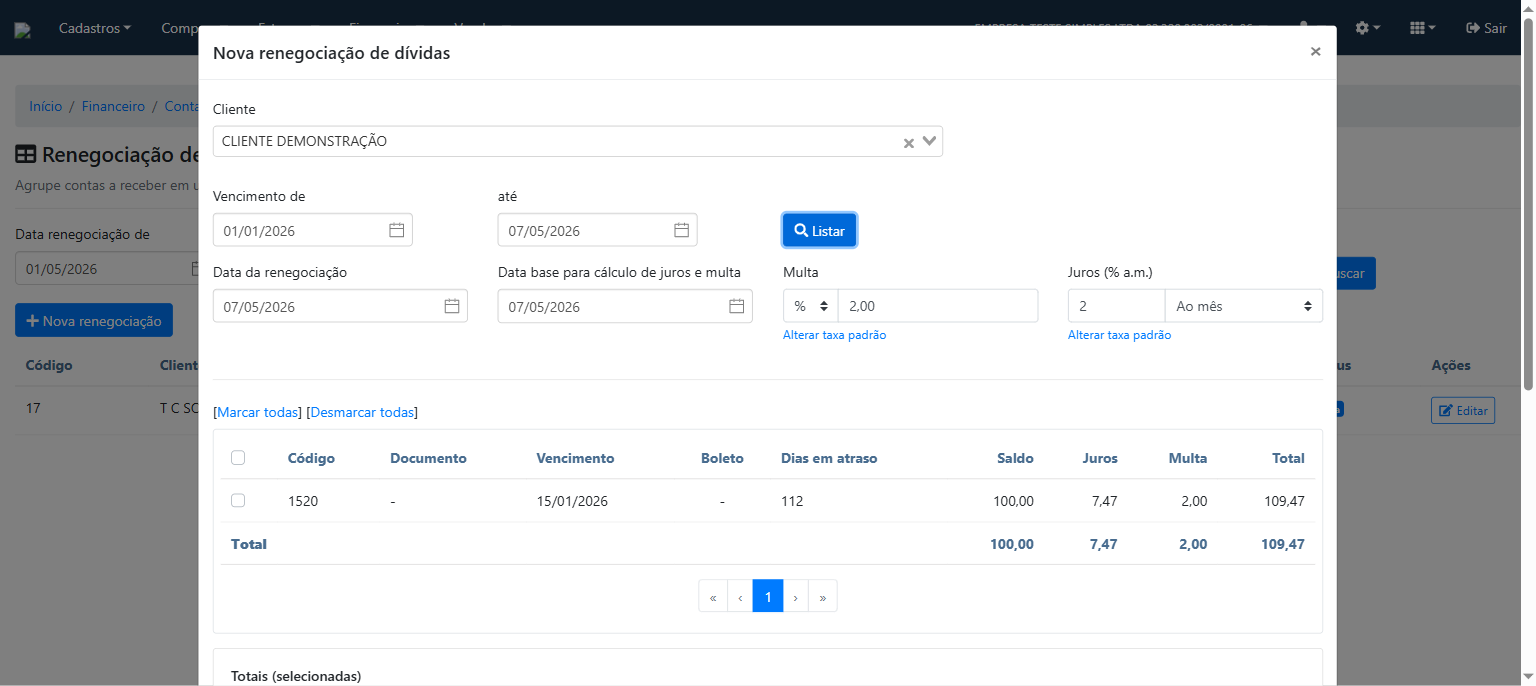Open calendar for 'Vencimento de' date

point(396,230)
